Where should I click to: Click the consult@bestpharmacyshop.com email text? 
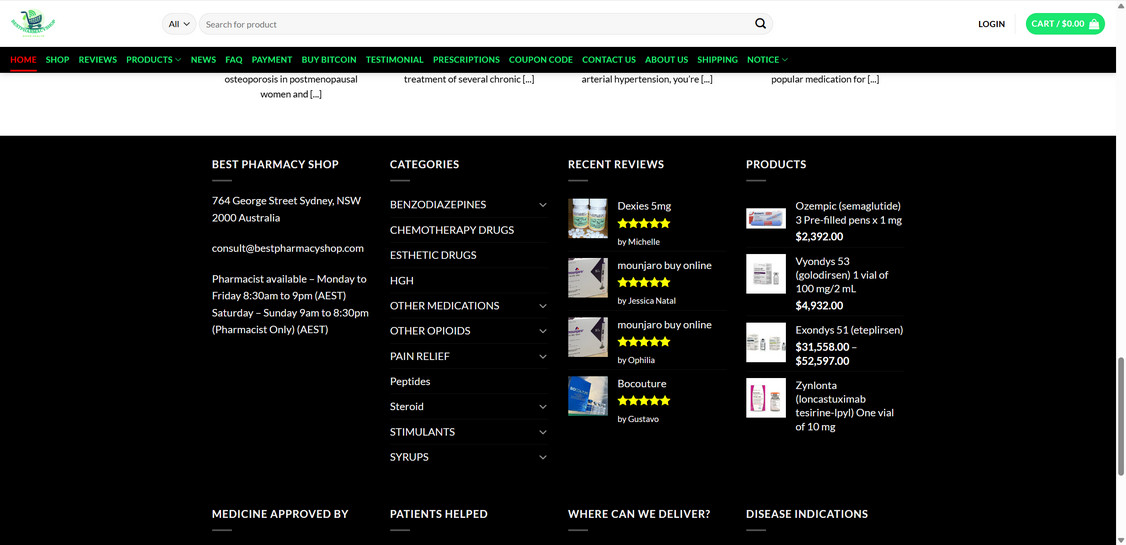coord(288,248)
